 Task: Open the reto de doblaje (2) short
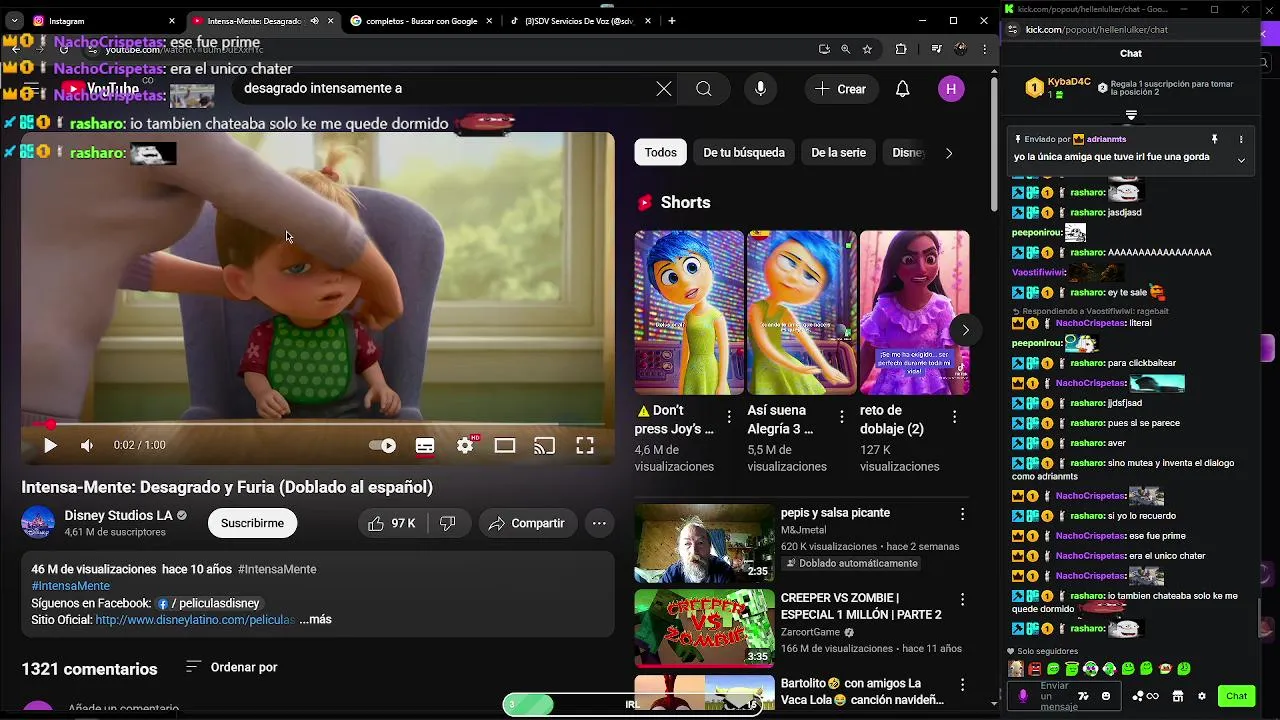[914, 313]
